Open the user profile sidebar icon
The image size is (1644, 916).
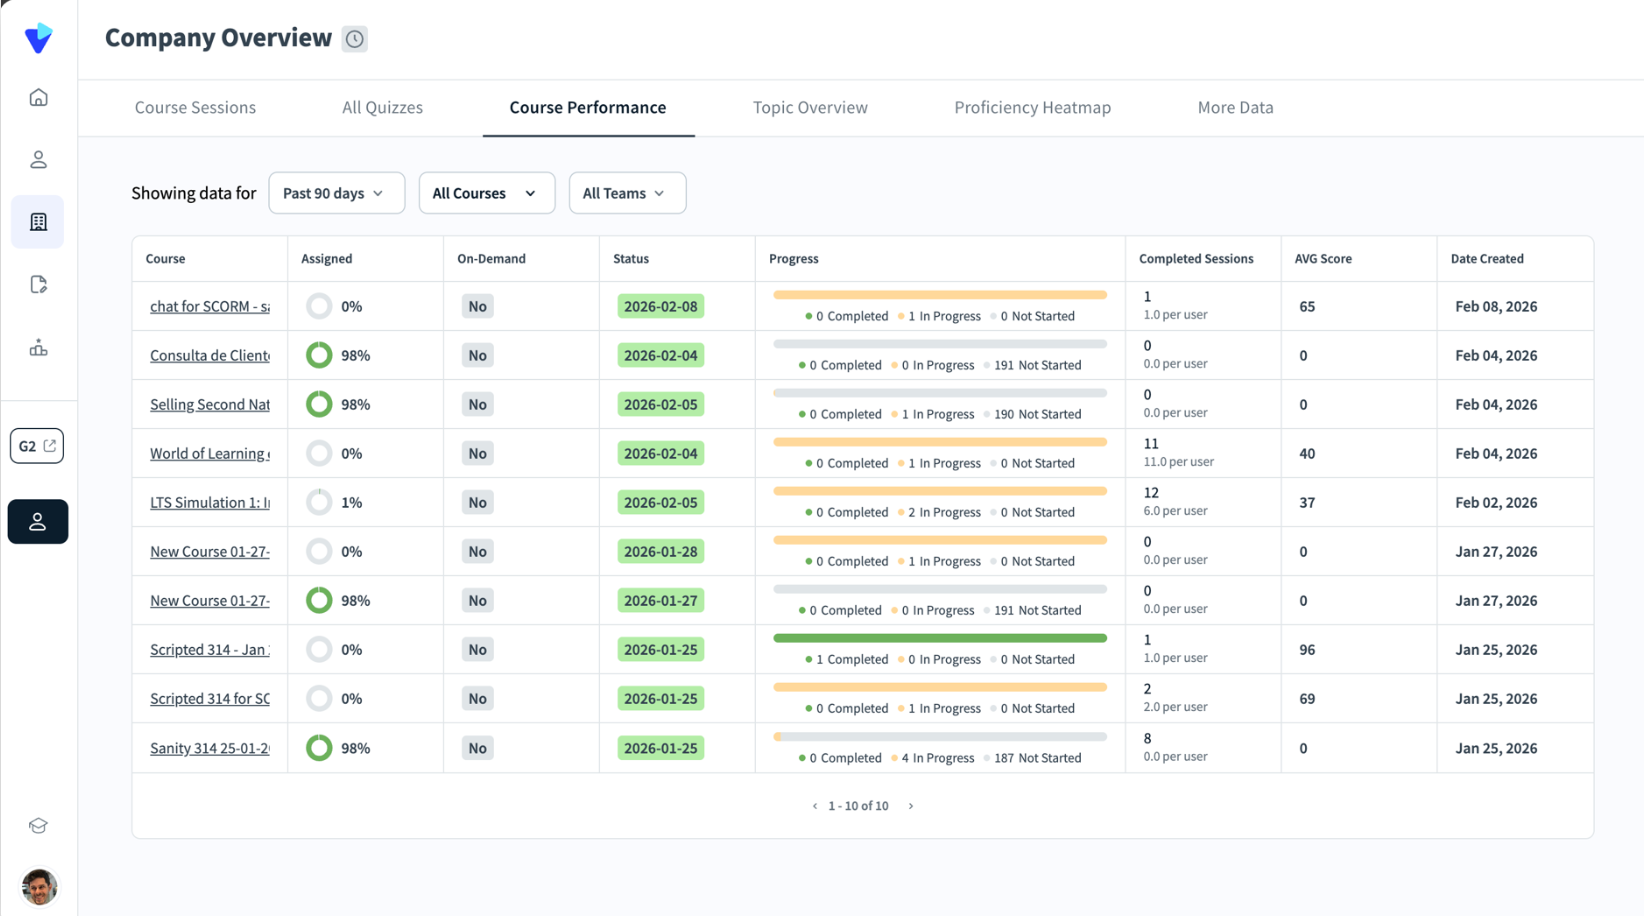pos(38,159)
